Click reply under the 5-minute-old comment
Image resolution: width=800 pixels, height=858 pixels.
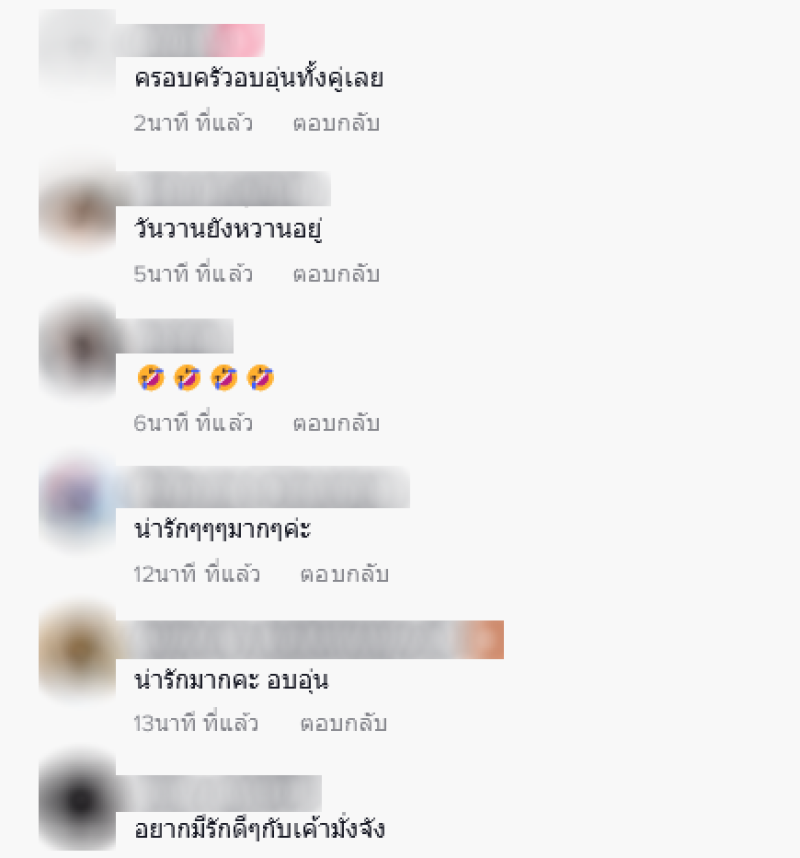tap(336, 274)
